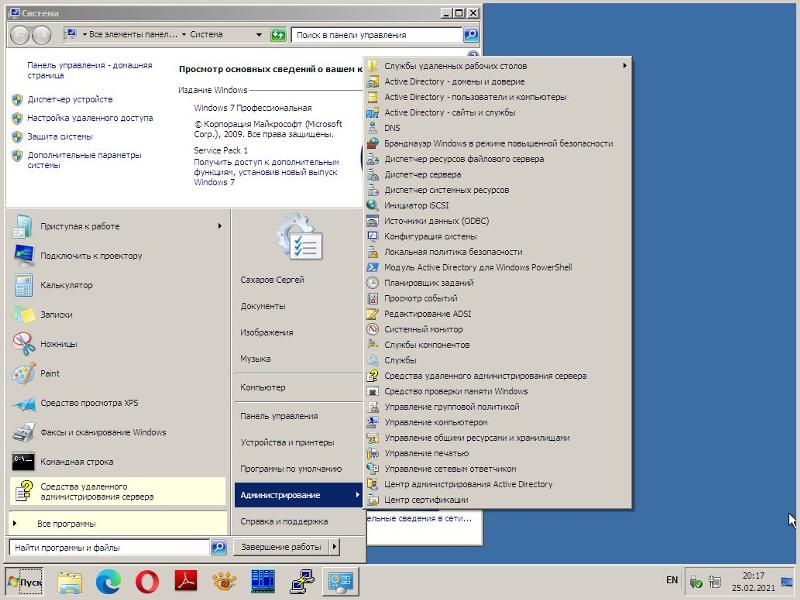Screen dimensions: 800x600
Task: Open Записки sticky notes
Action: click(117, 315)
